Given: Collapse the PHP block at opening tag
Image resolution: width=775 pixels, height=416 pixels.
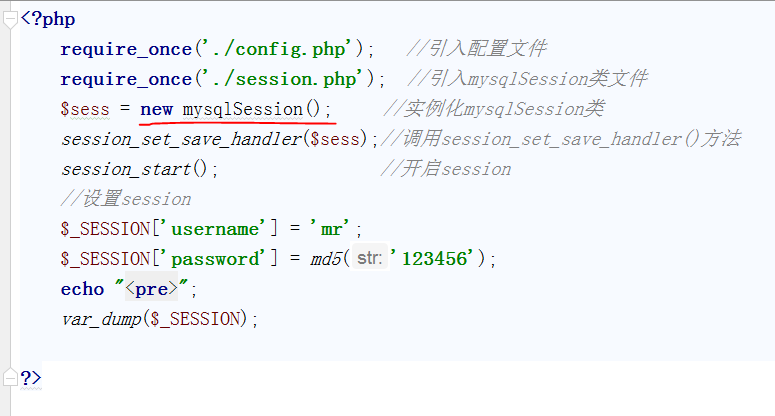Looking at the screenshot, I should pyautogui.click(x=10, y=20).
